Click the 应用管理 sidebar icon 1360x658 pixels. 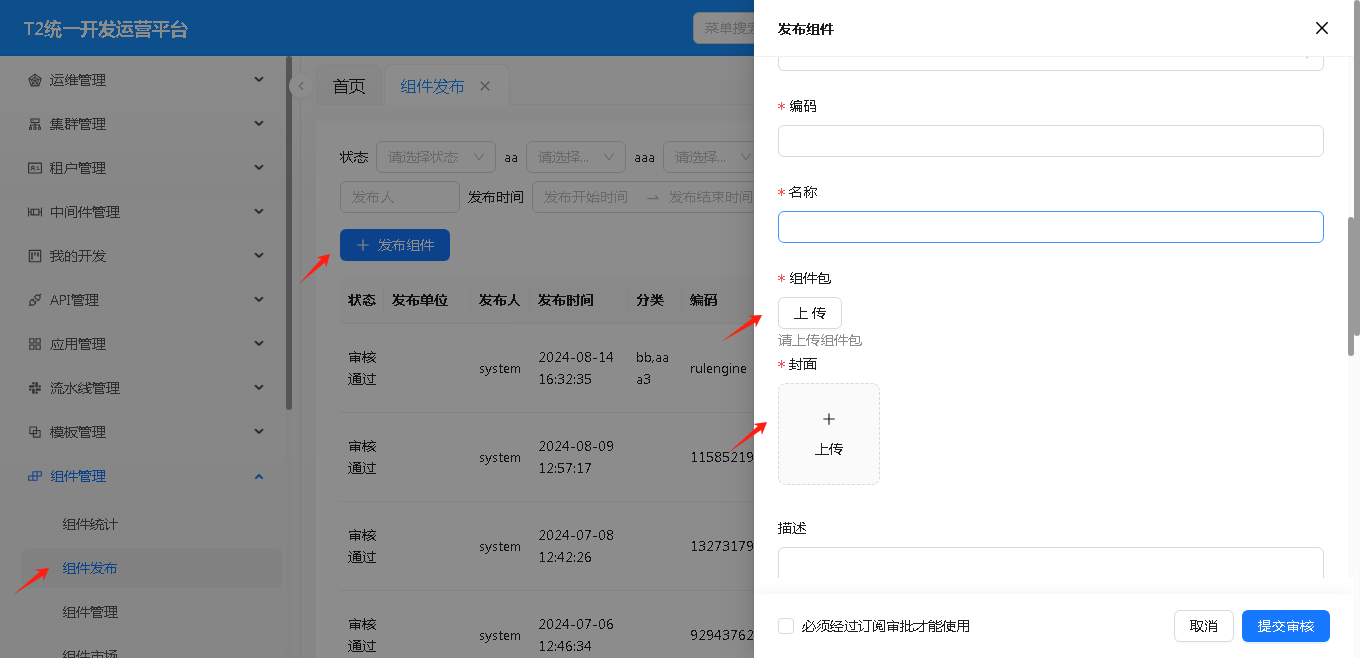[x=35, y=344]
